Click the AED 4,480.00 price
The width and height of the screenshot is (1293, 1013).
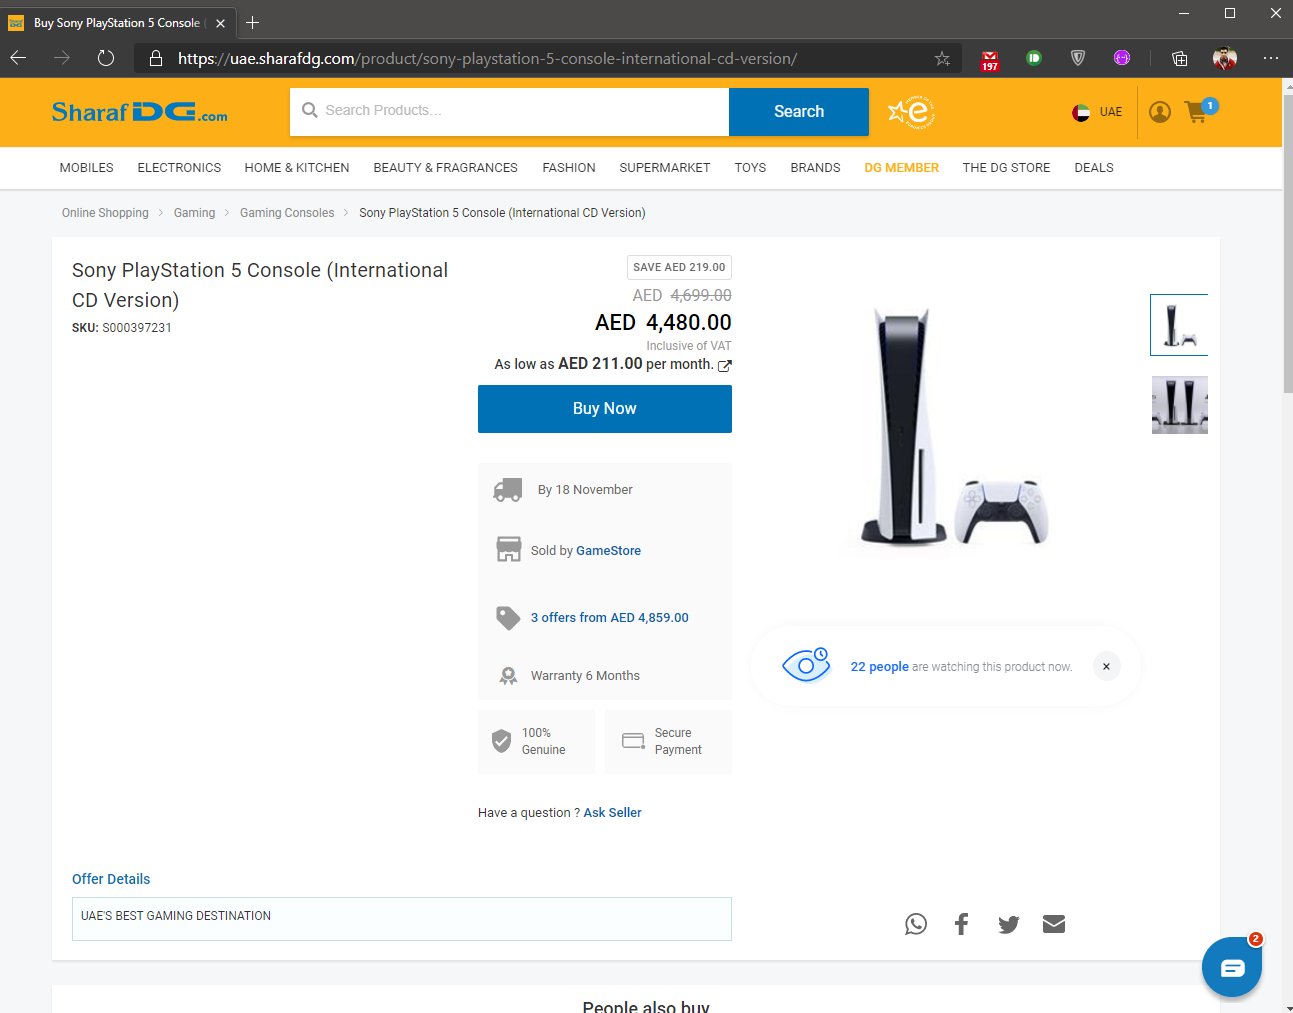tap(663, 323)
